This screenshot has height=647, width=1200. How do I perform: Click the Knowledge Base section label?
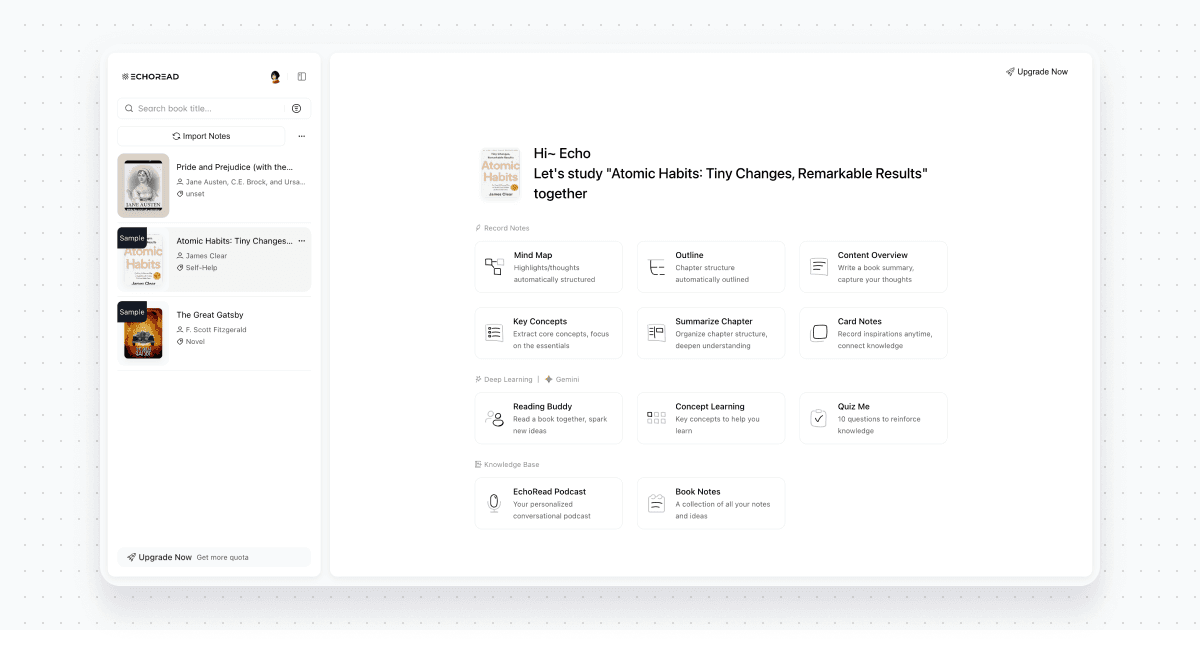click(x=512, y=464)
